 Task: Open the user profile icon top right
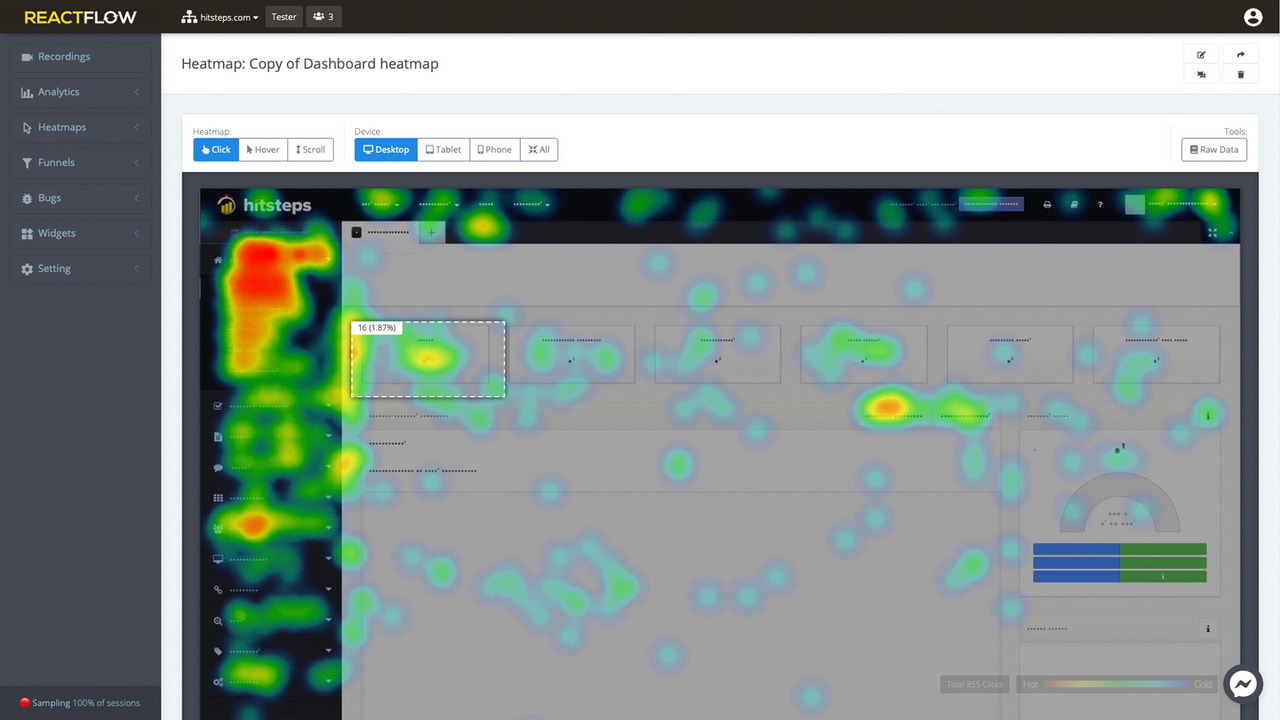(x=1252, y=17)
